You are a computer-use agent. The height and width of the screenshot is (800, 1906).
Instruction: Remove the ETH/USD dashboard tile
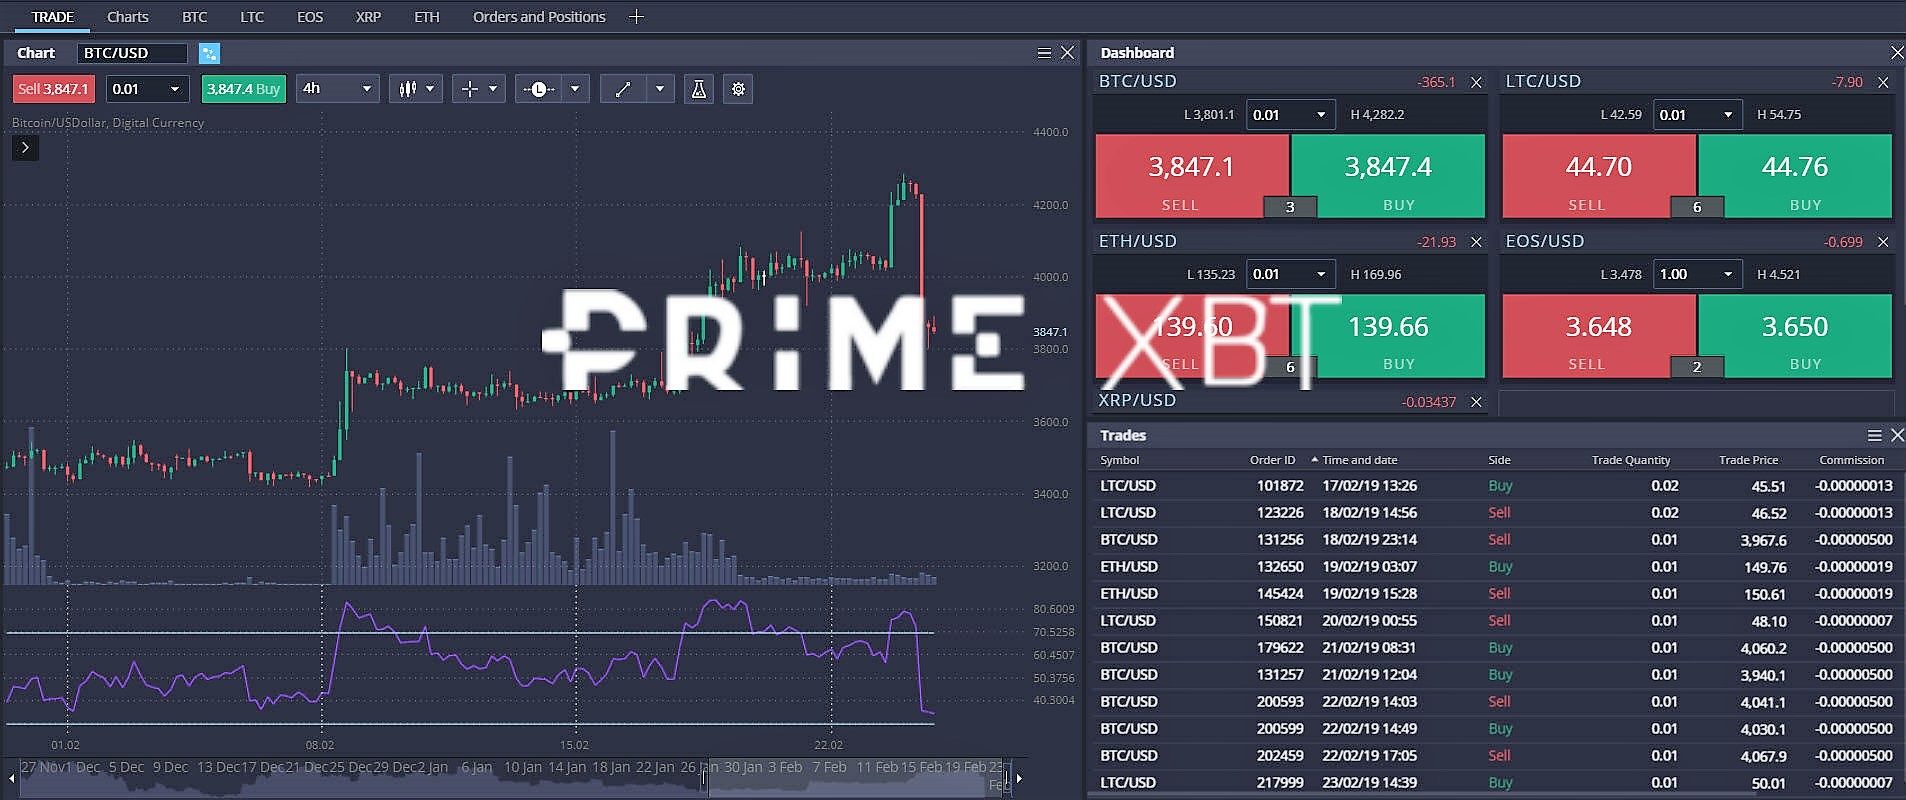1476,242
